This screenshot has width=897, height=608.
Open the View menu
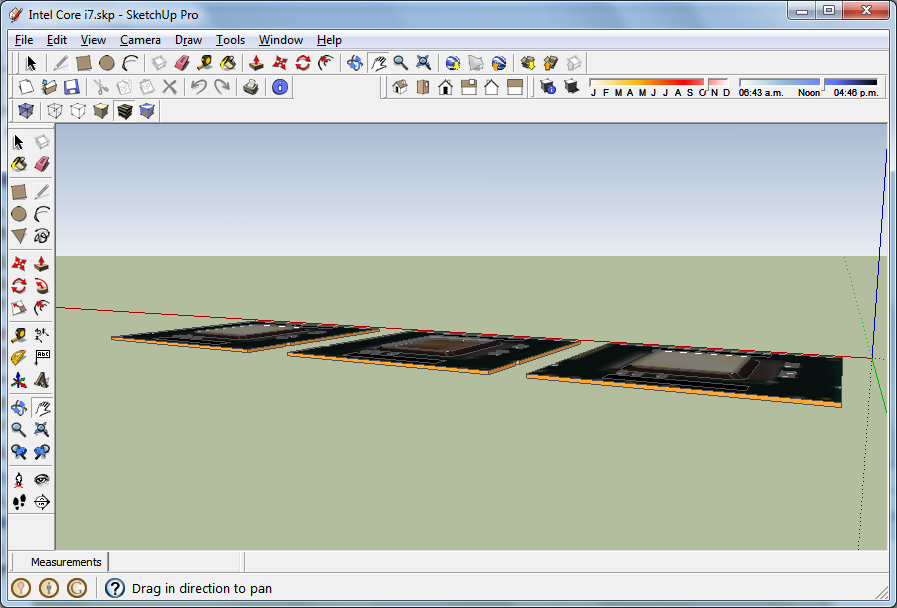tap(93, 40)
